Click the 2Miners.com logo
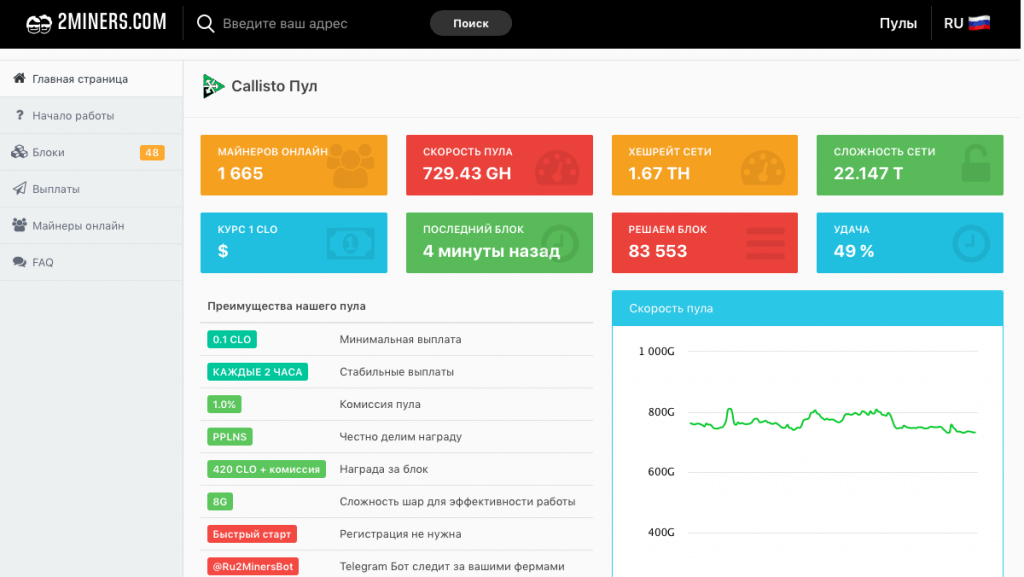1024x577 pixels. (96, 22)
